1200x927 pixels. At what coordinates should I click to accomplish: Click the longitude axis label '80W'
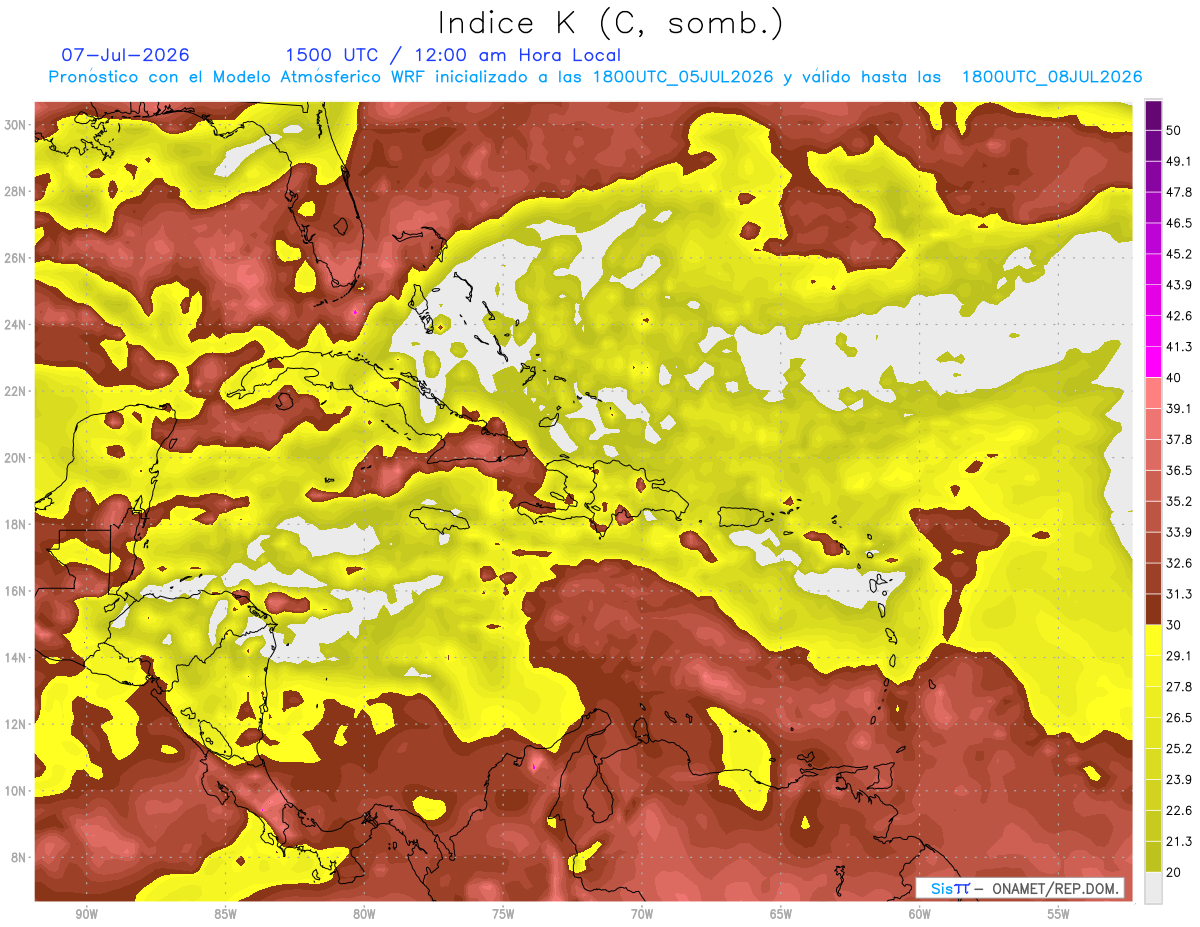(364, 914)
